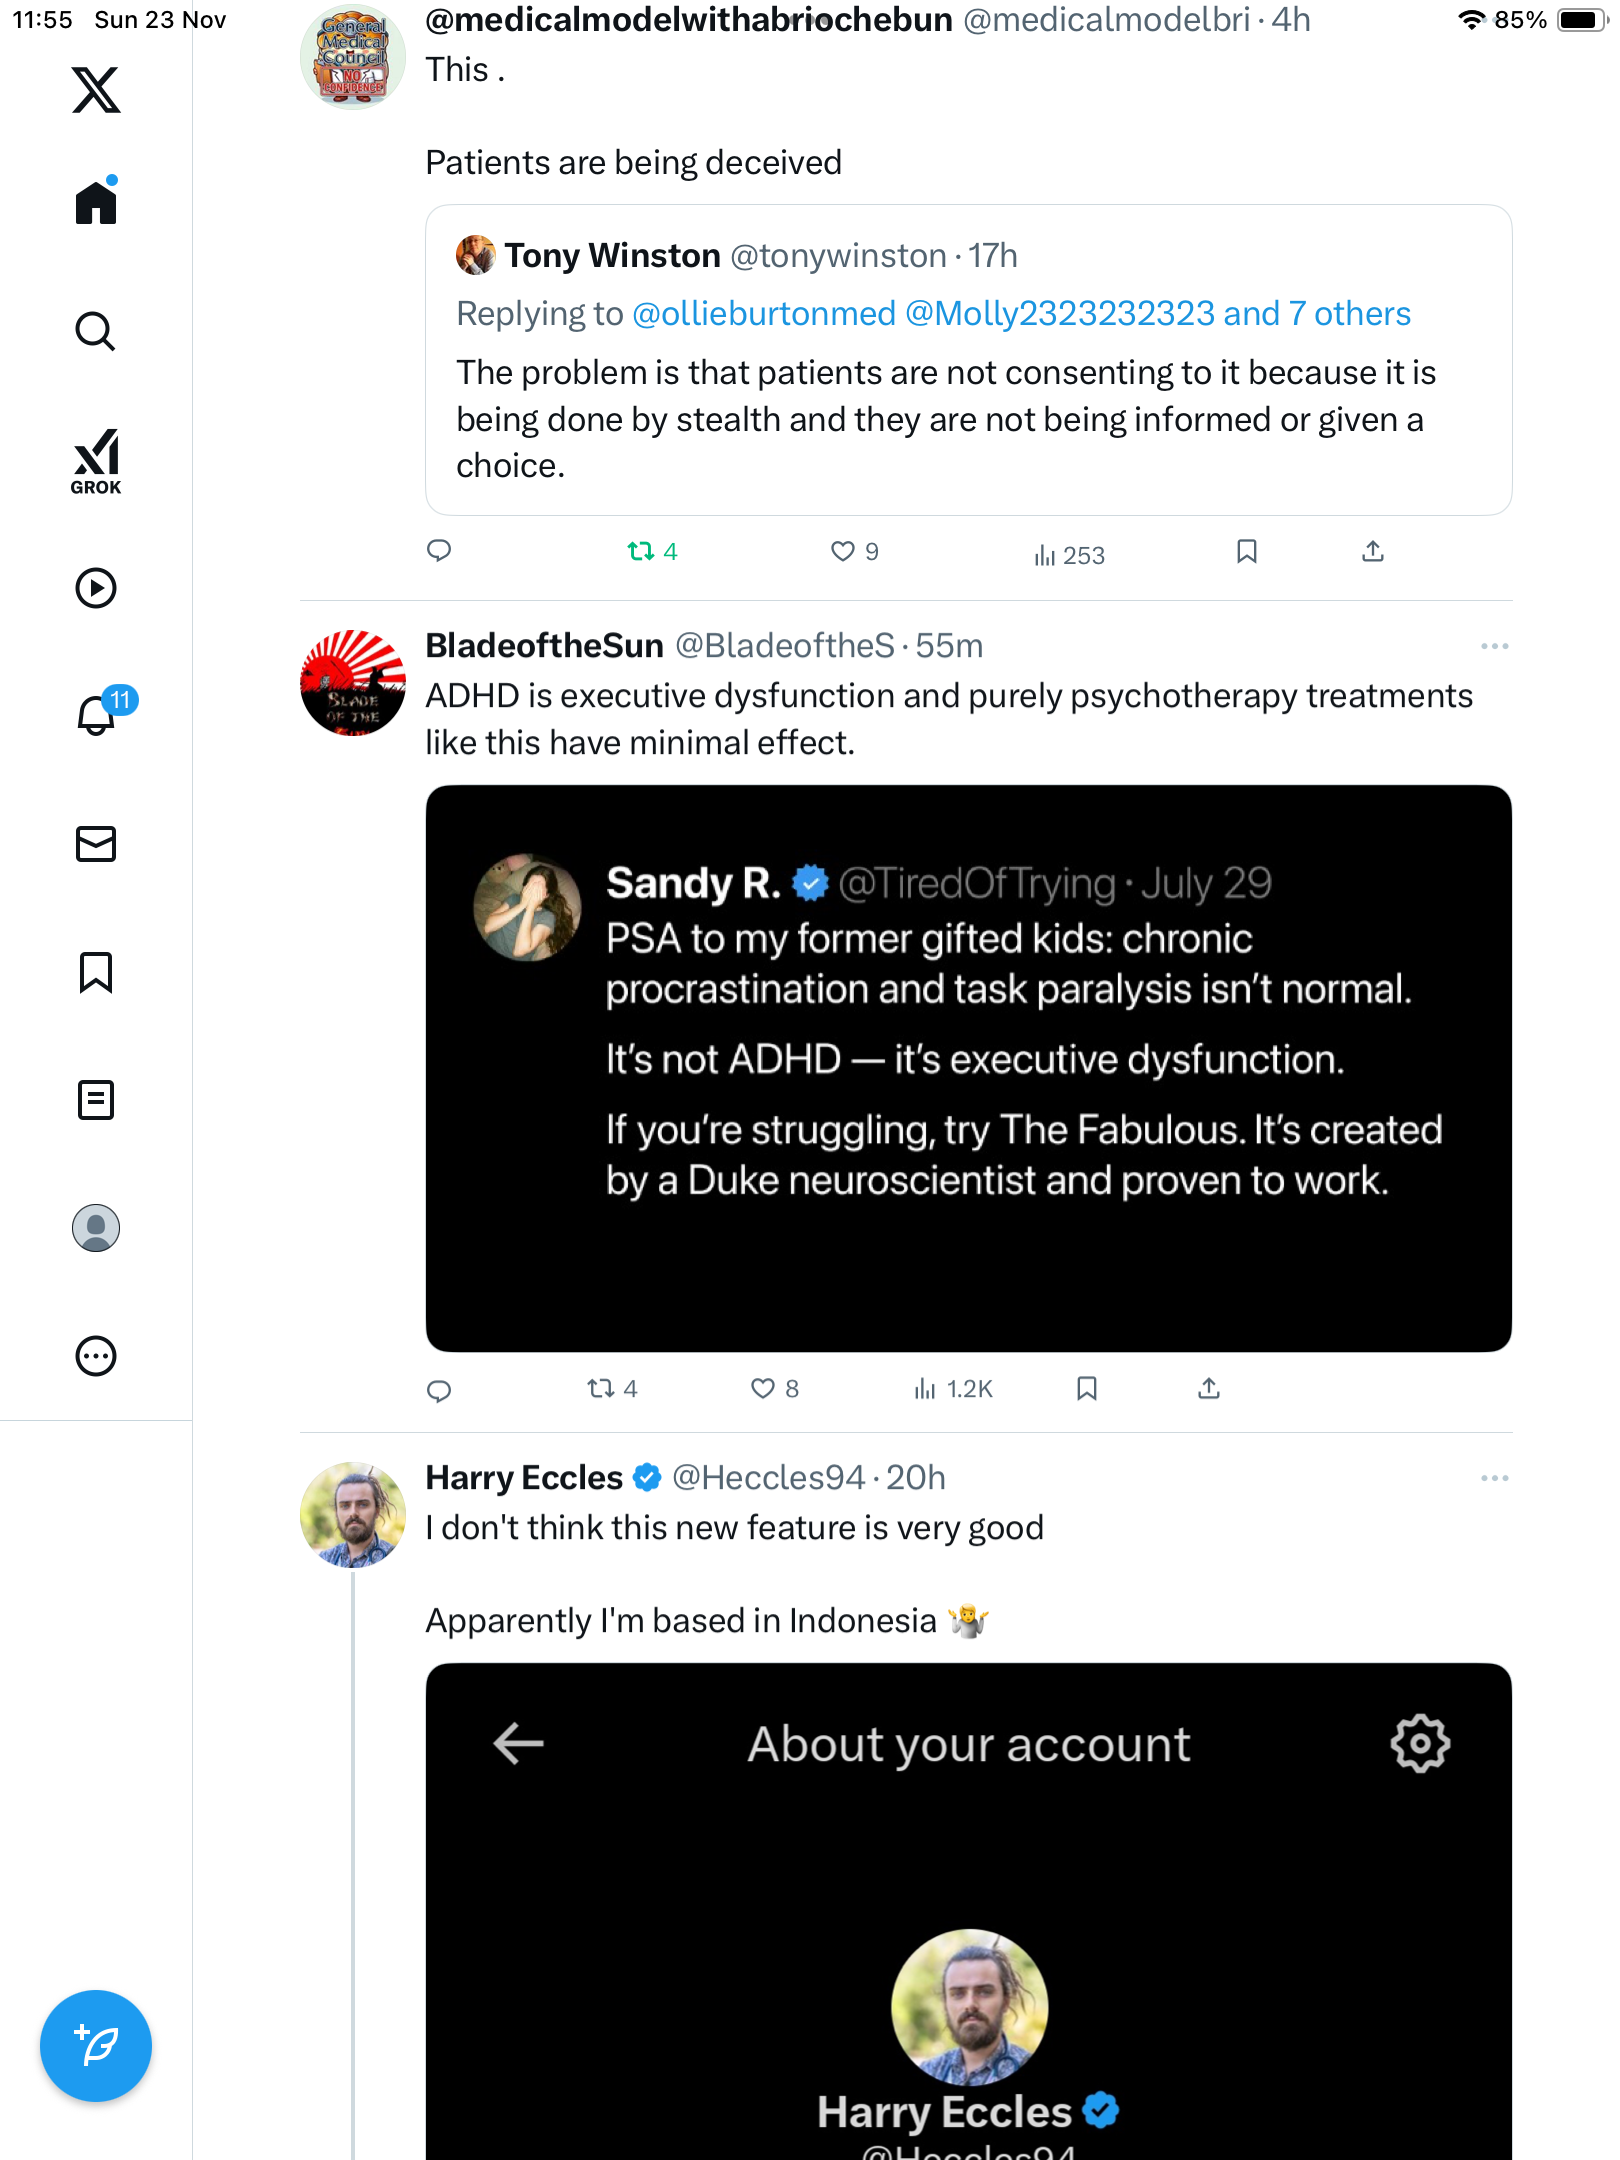
Task: View the Sandy R. screenshot image
Action: pos(968,1068)
